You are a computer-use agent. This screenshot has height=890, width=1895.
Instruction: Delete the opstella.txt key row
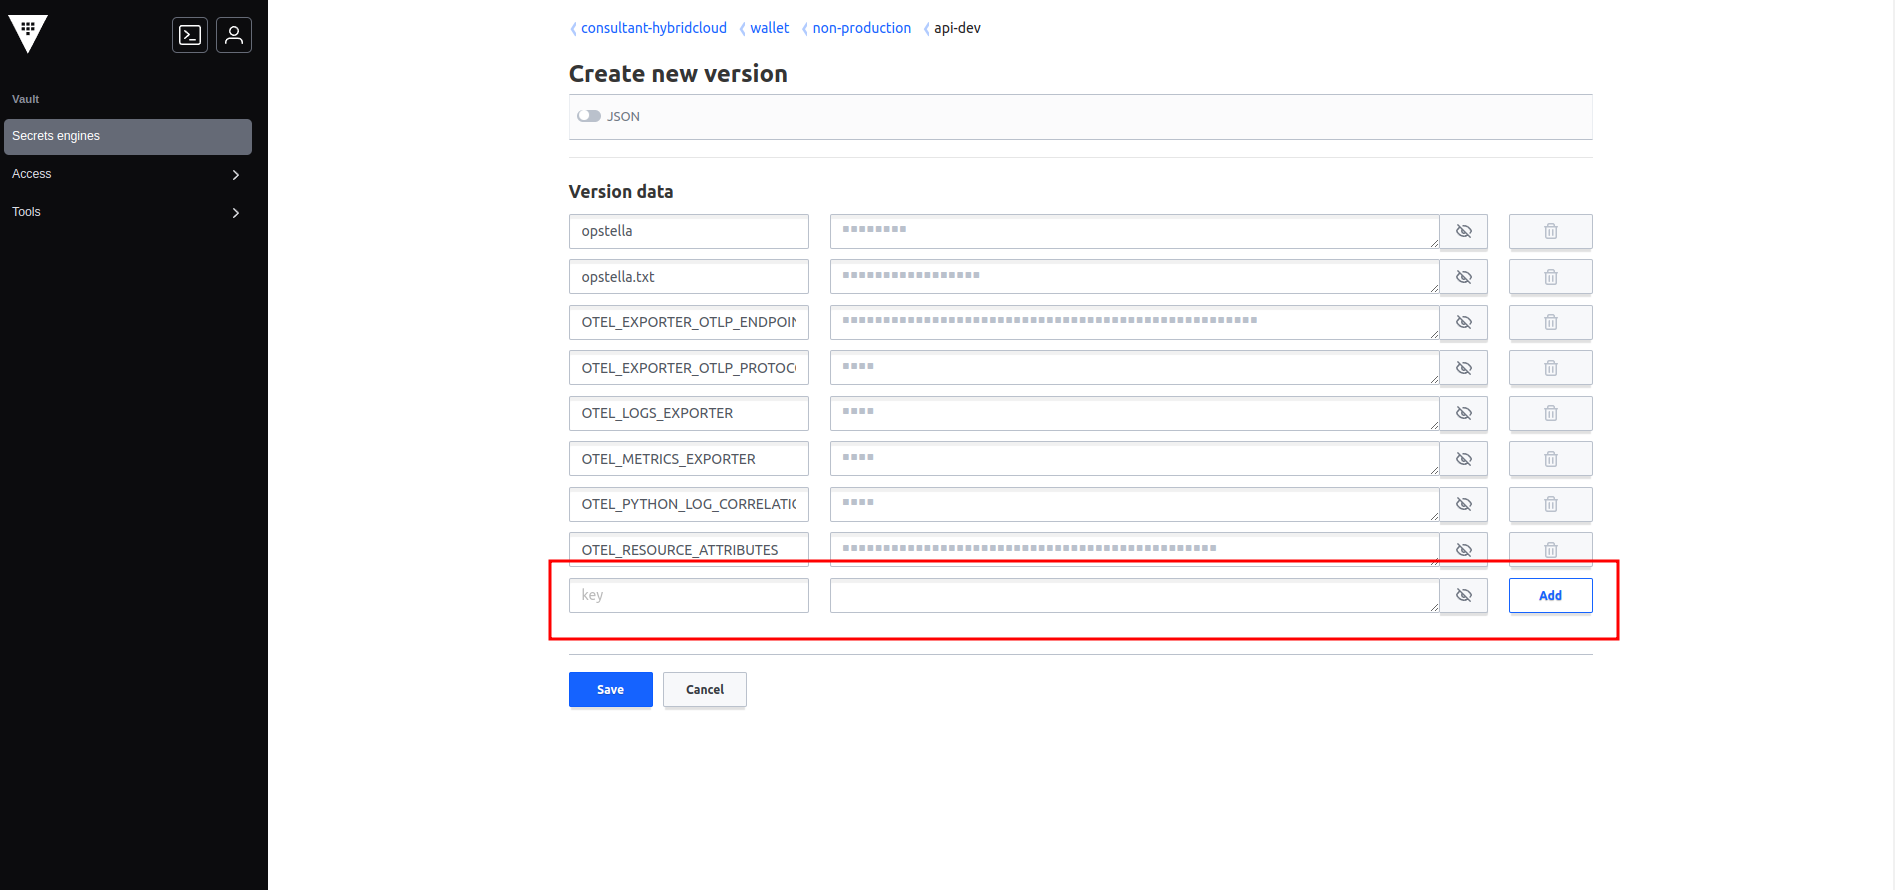pyautogui.click(x=1550, y=277)
